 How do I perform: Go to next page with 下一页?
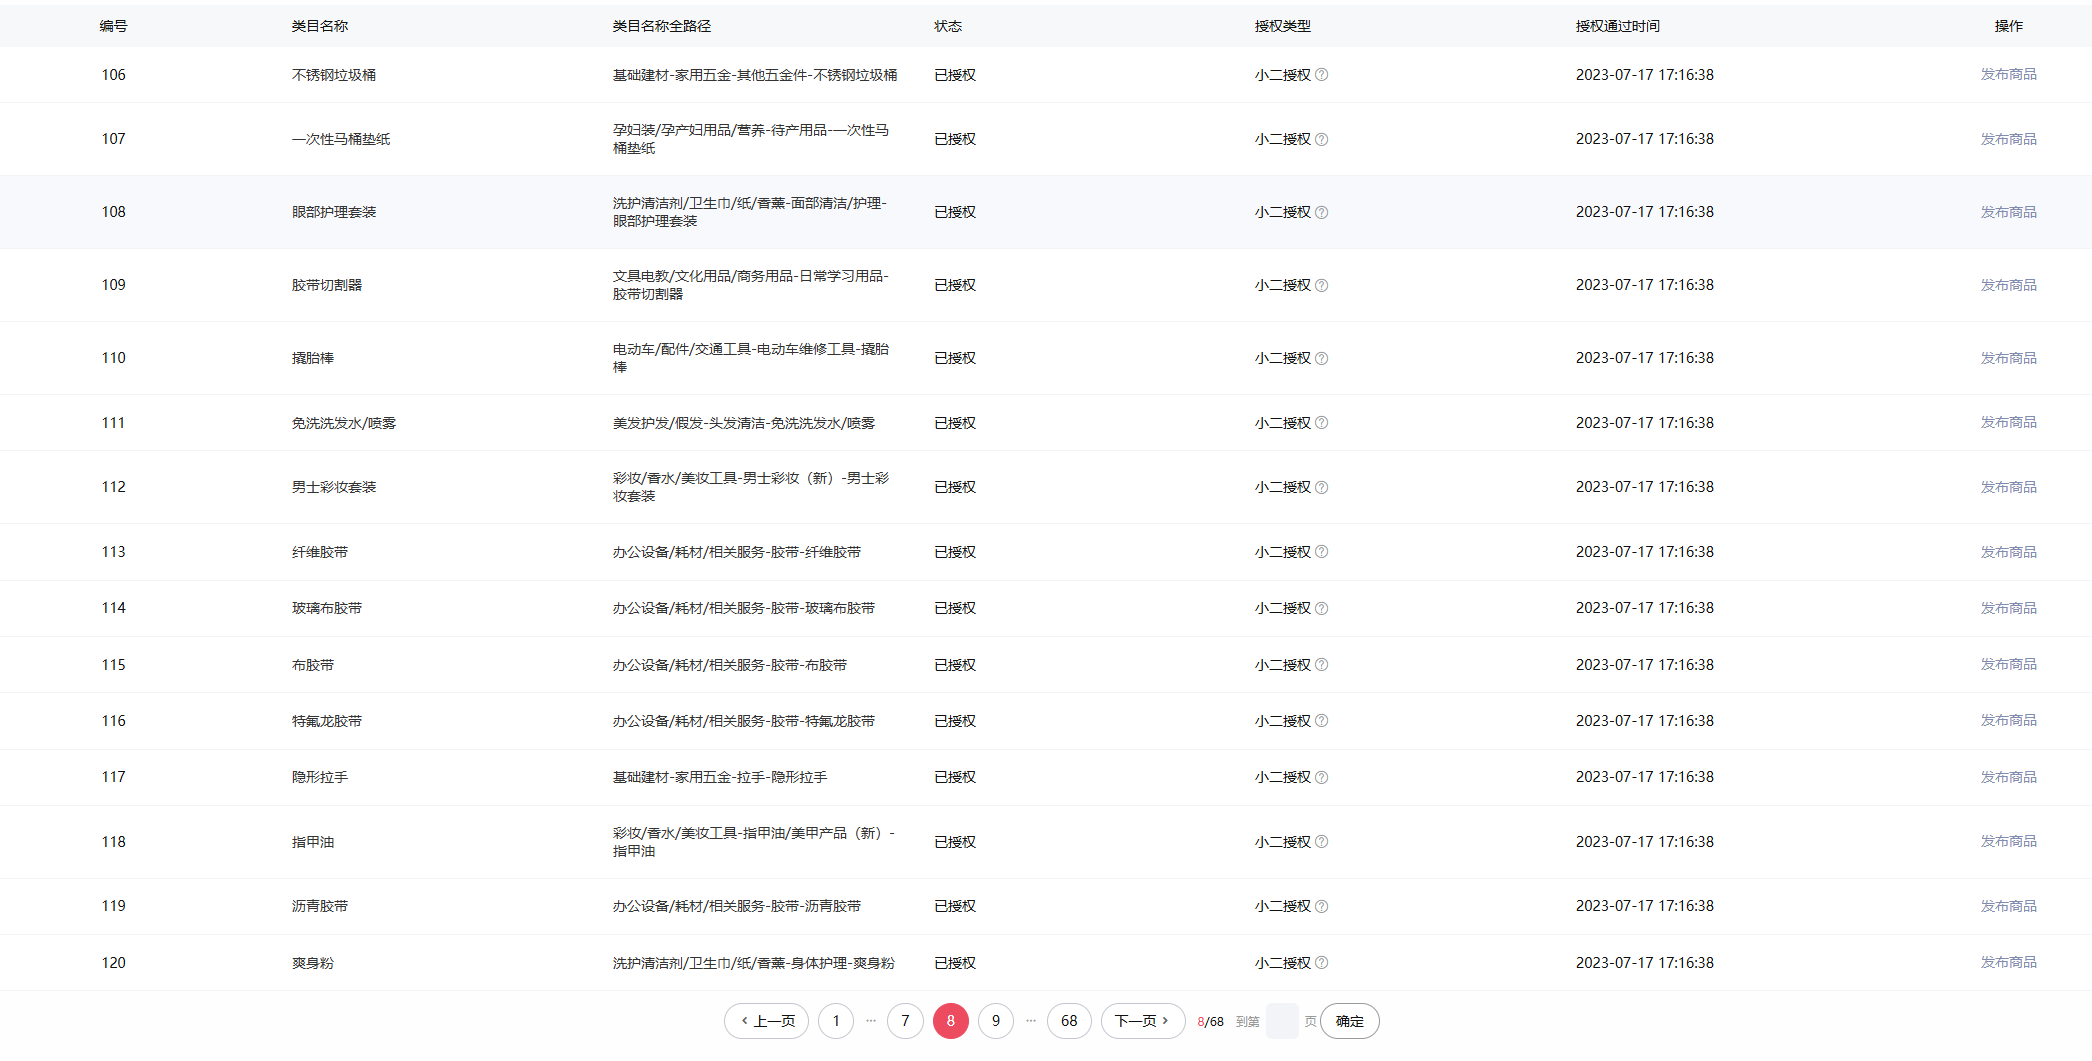coord(1142,1021)
